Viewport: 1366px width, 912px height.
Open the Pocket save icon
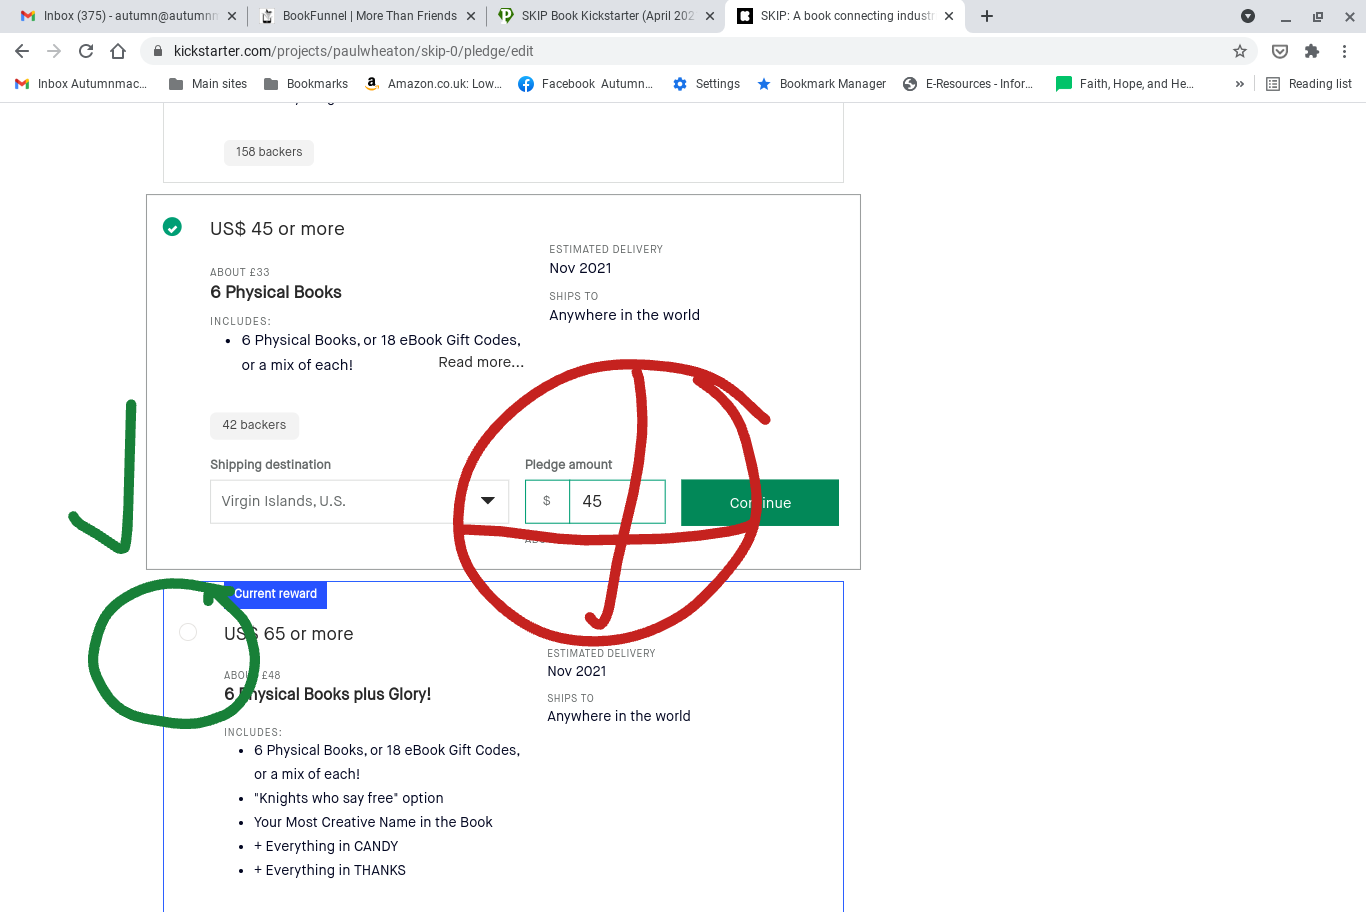pos(1279,51)
